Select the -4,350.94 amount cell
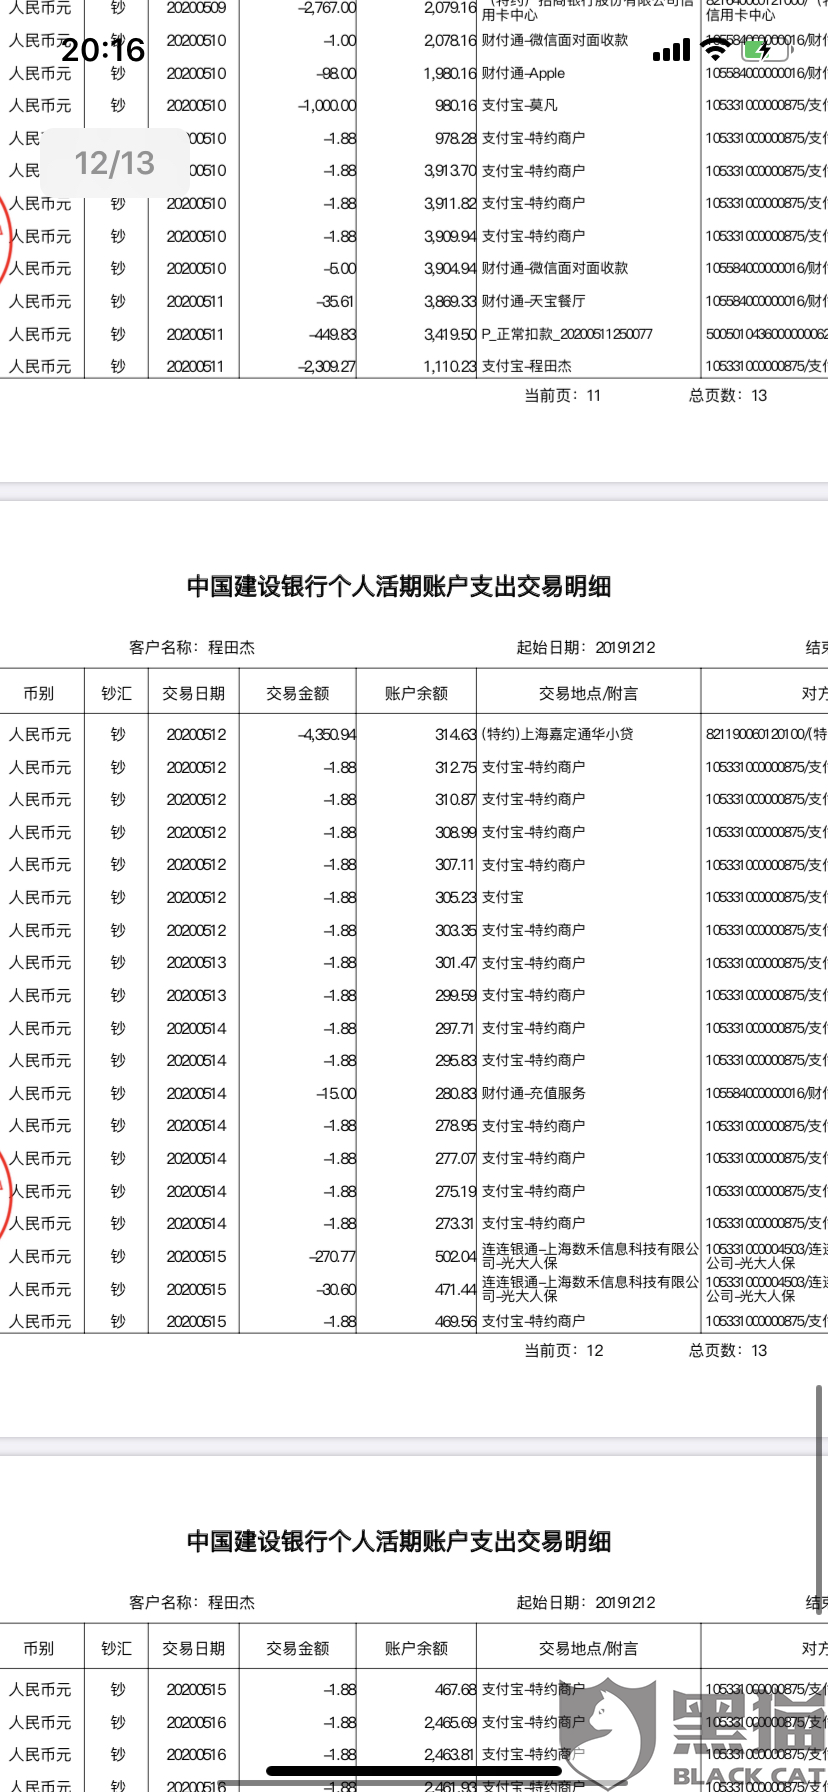Image resolution: width=828 pixels, height=1792 pixels. click(327, 735)
